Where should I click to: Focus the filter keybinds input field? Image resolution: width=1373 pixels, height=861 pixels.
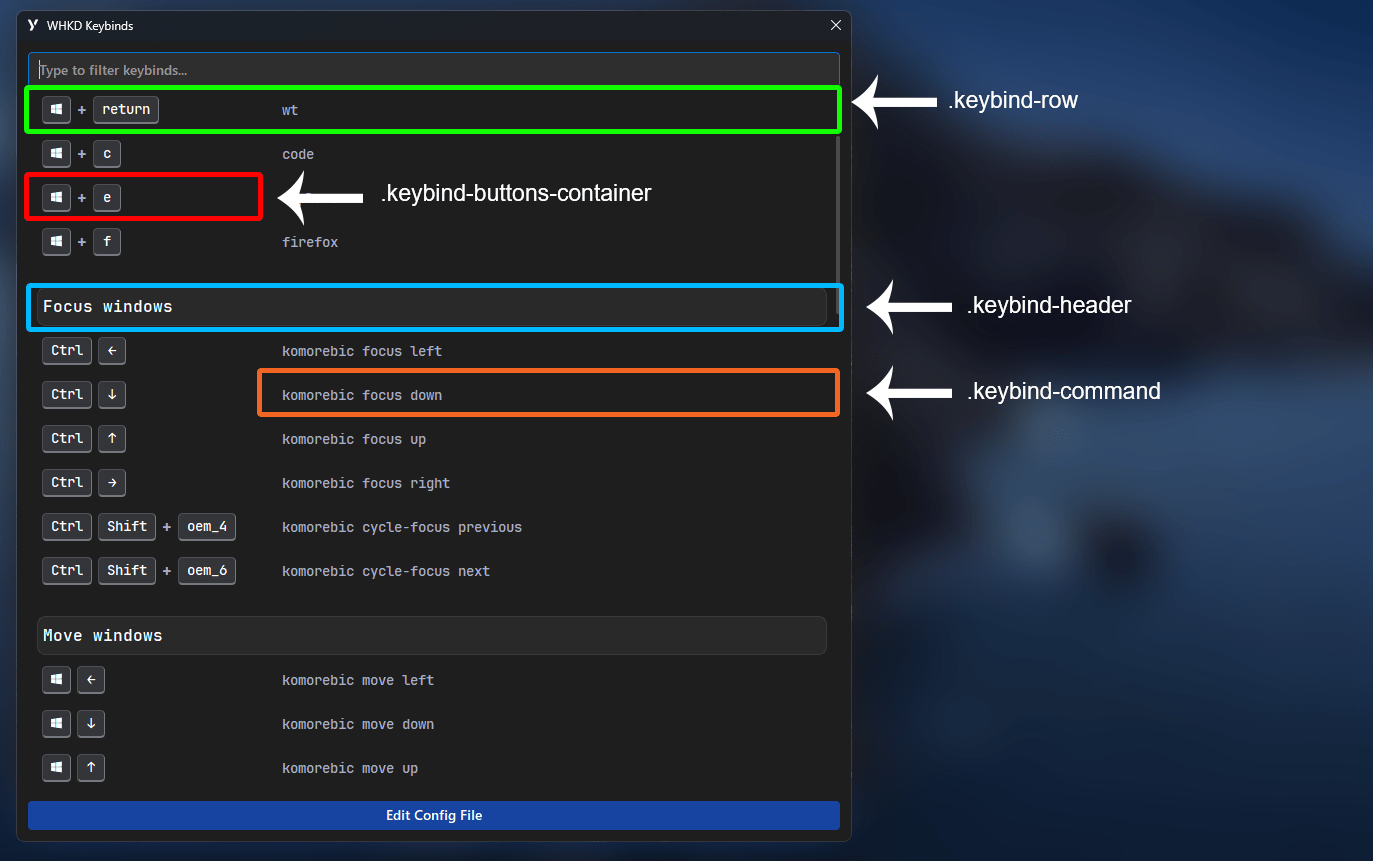click(x=433, y=70)
